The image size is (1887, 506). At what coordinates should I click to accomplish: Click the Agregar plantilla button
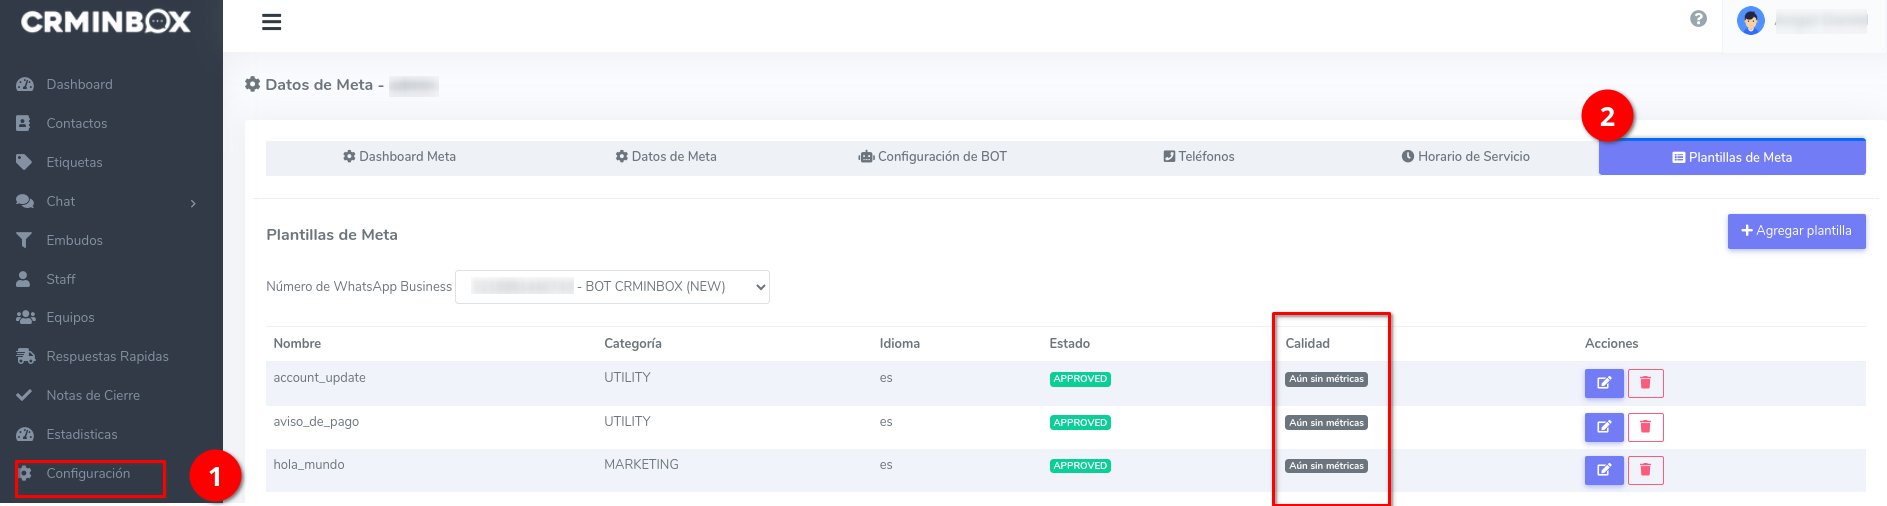pos(1795,231)
